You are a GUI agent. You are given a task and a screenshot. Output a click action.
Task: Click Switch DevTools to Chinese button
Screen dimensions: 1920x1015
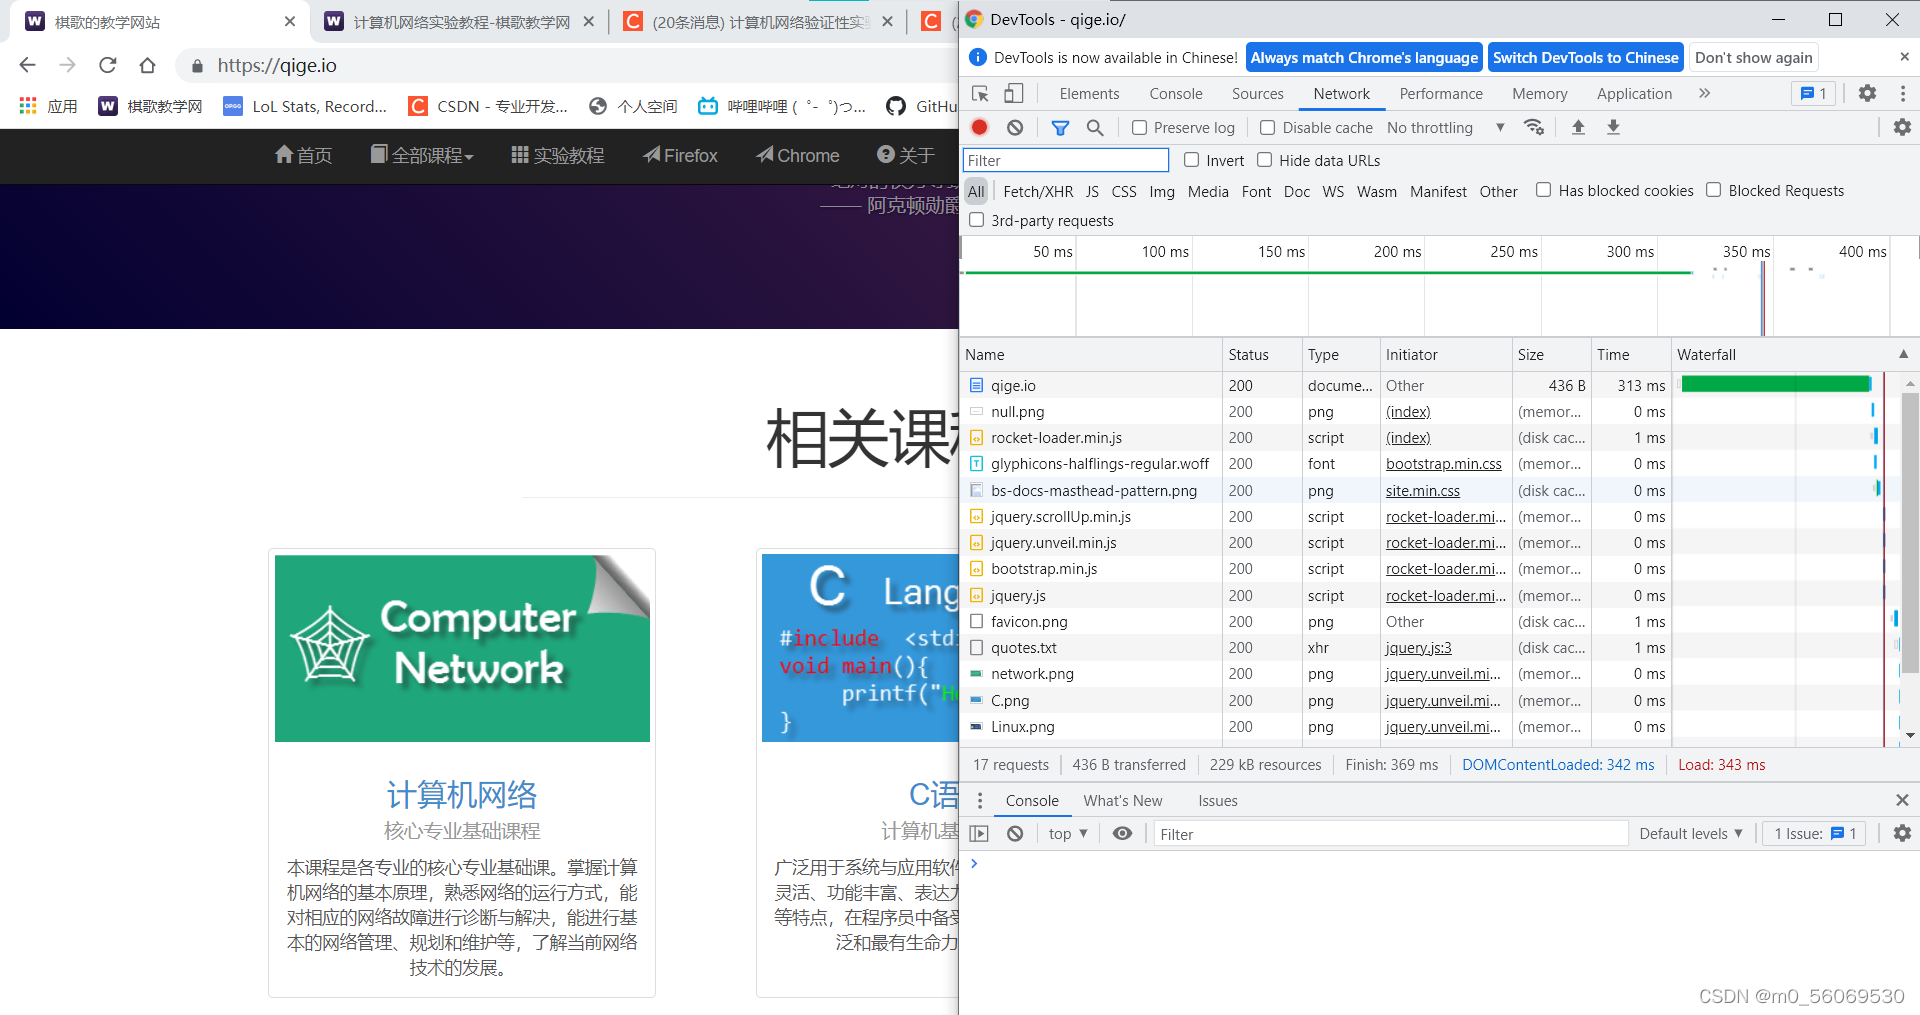click(1585, 58)
